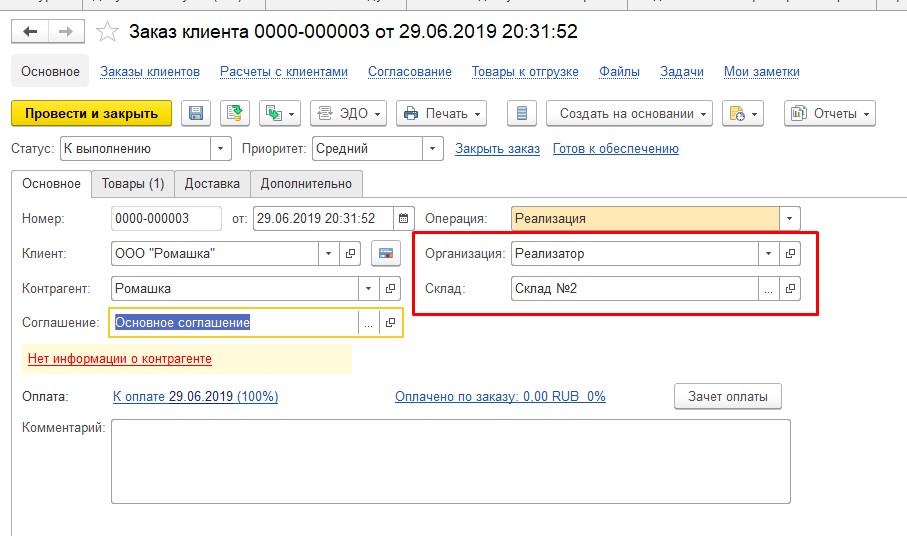Expand Создать на основании dropdown

point(629,113)
